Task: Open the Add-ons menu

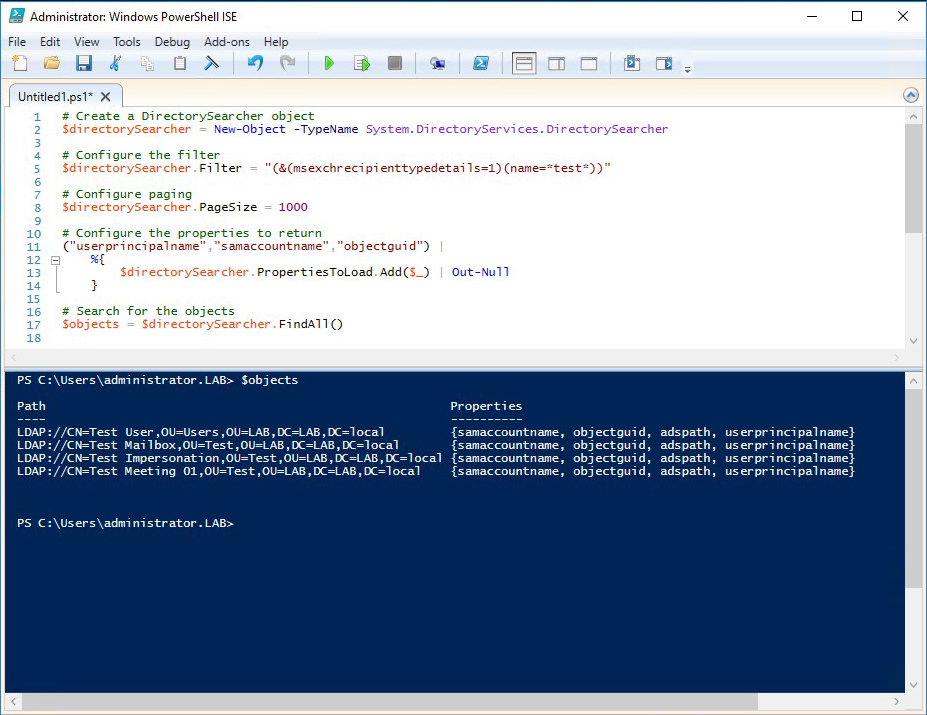Action: (x=226, y=42)
